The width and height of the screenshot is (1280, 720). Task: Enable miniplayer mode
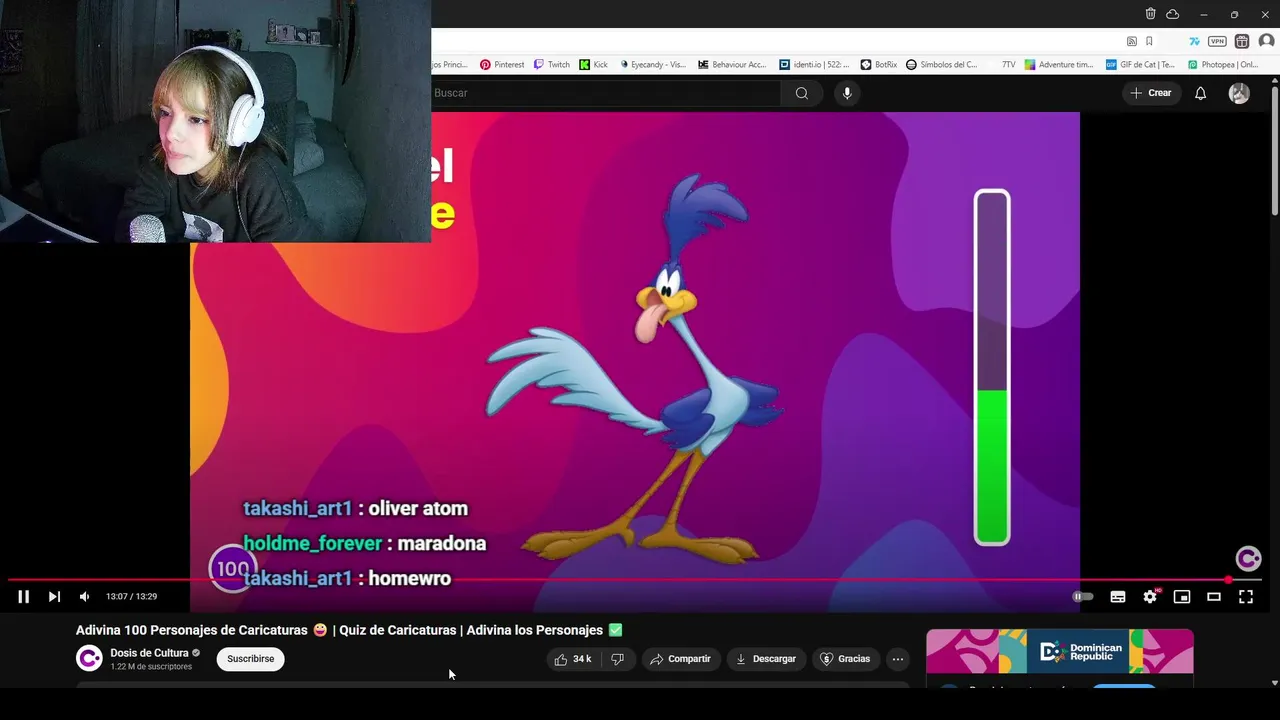tap(1182, 596)
